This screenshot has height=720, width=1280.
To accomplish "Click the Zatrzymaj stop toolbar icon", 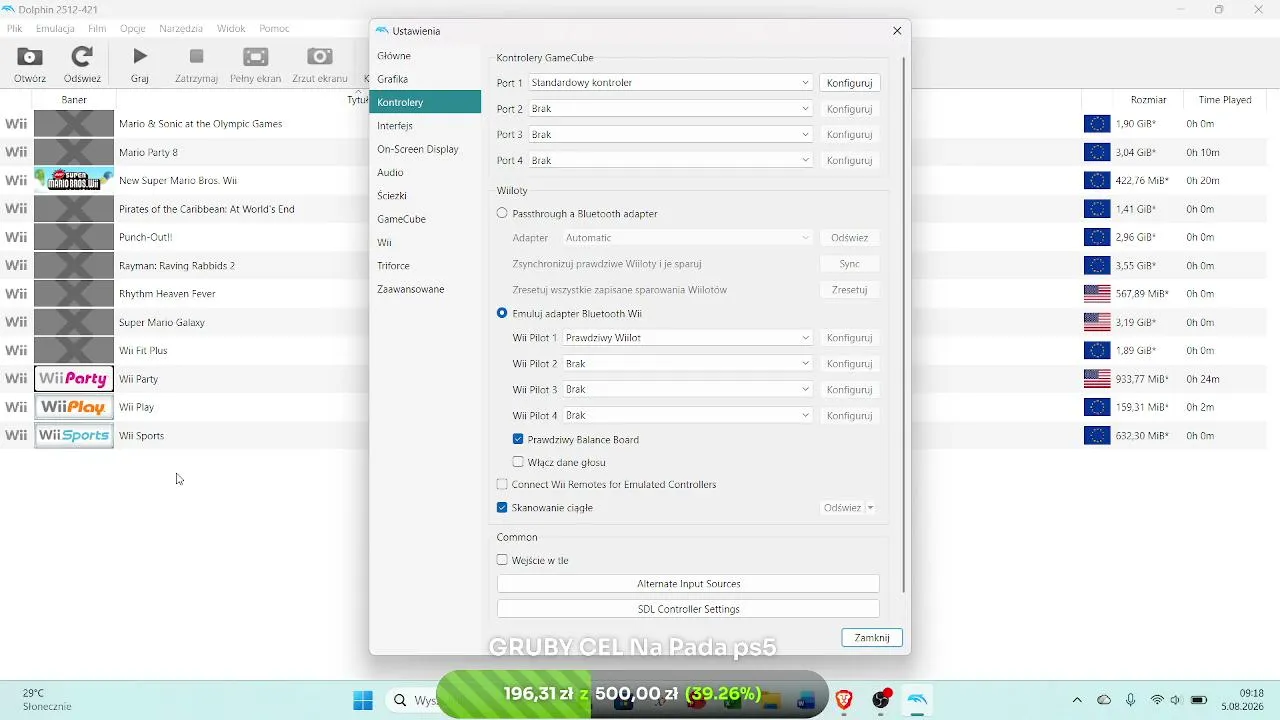I will tap(197, 57).
